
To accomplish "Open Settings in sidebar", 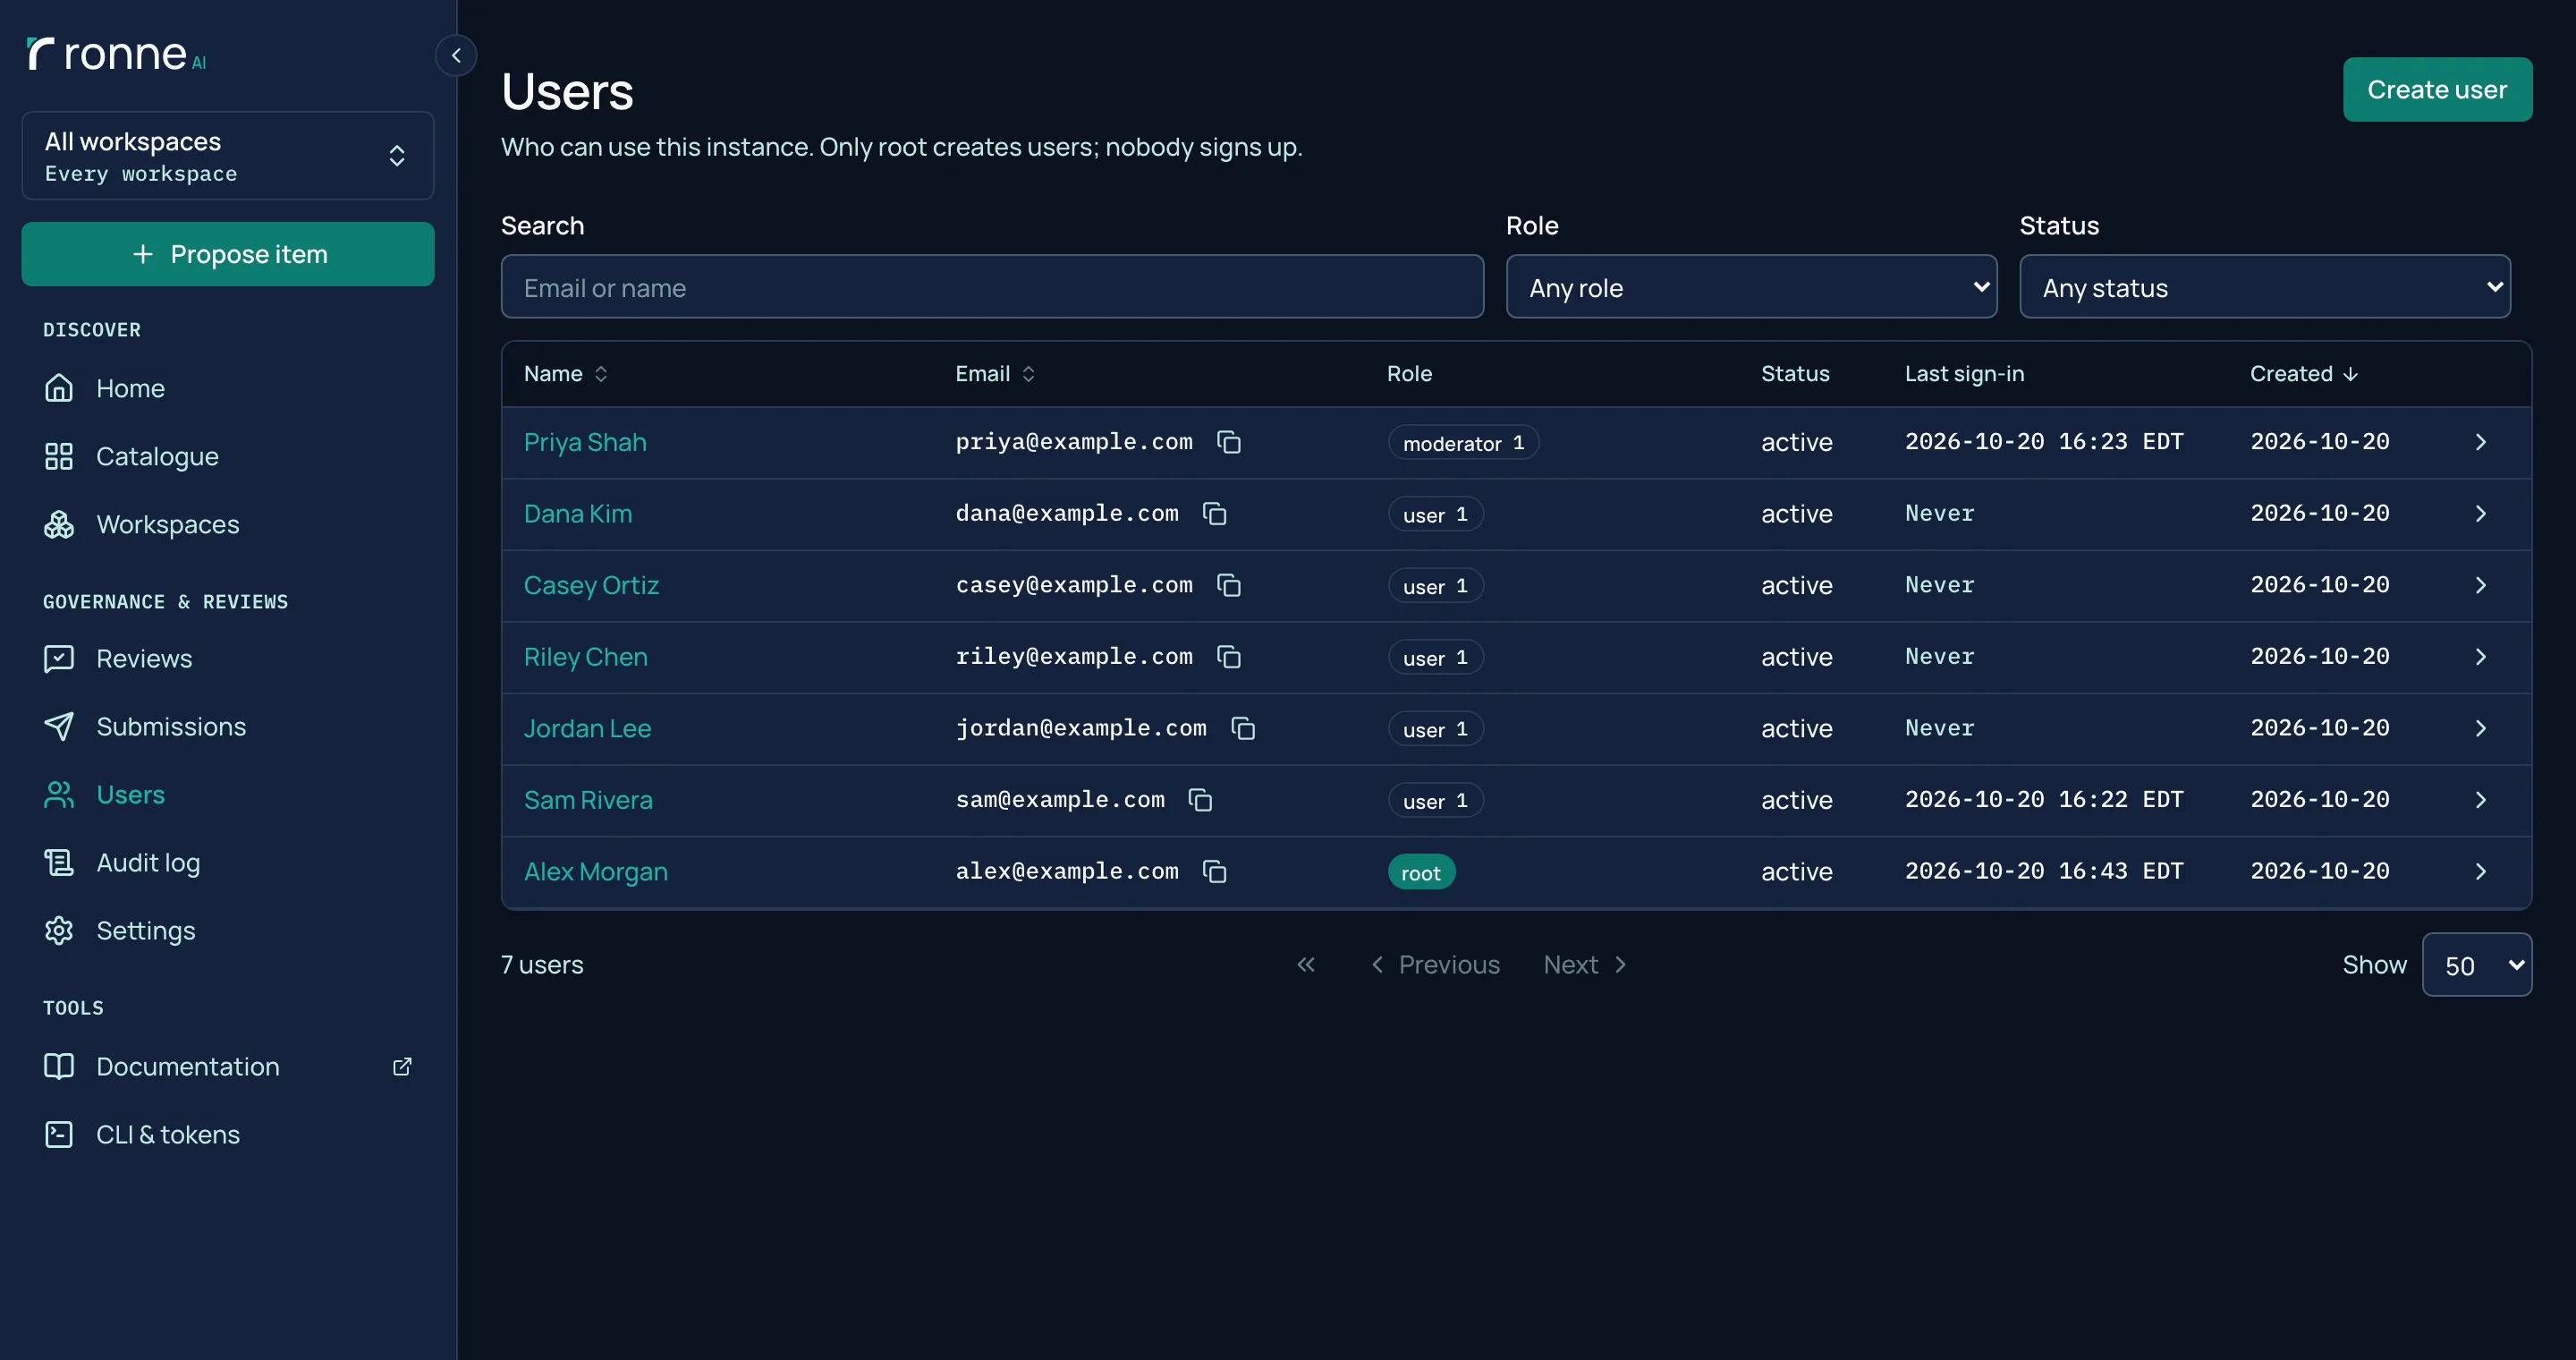I will coord(228,930).
